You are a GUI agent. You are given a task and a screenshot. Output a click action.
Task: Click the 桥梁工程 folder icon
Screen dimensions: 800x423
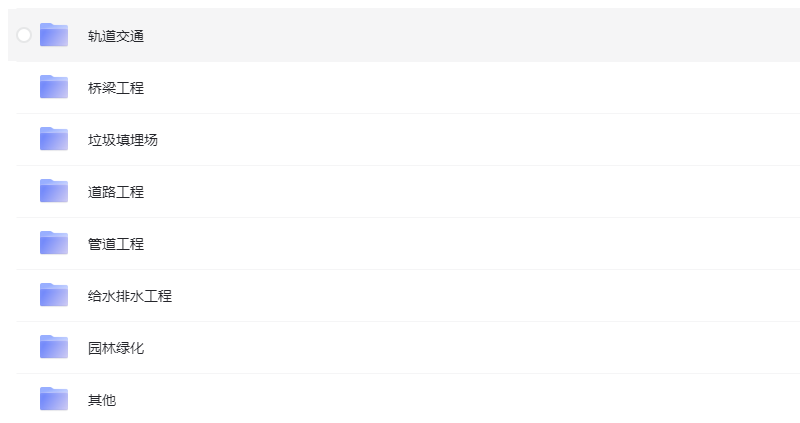coord(54,87)
